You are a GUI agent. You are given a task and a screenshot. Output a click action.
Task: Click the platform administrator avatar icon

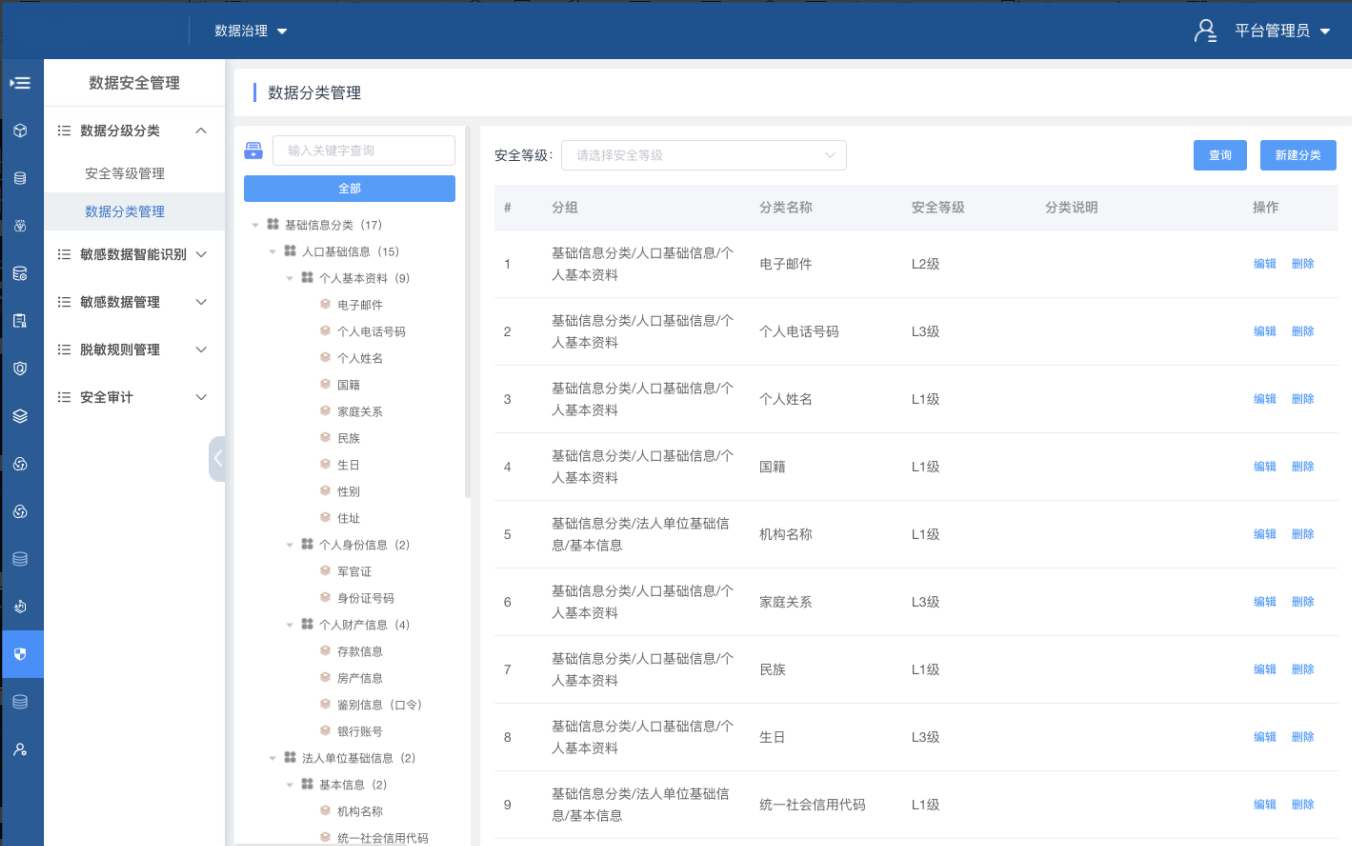click(x=1205, y=30)
